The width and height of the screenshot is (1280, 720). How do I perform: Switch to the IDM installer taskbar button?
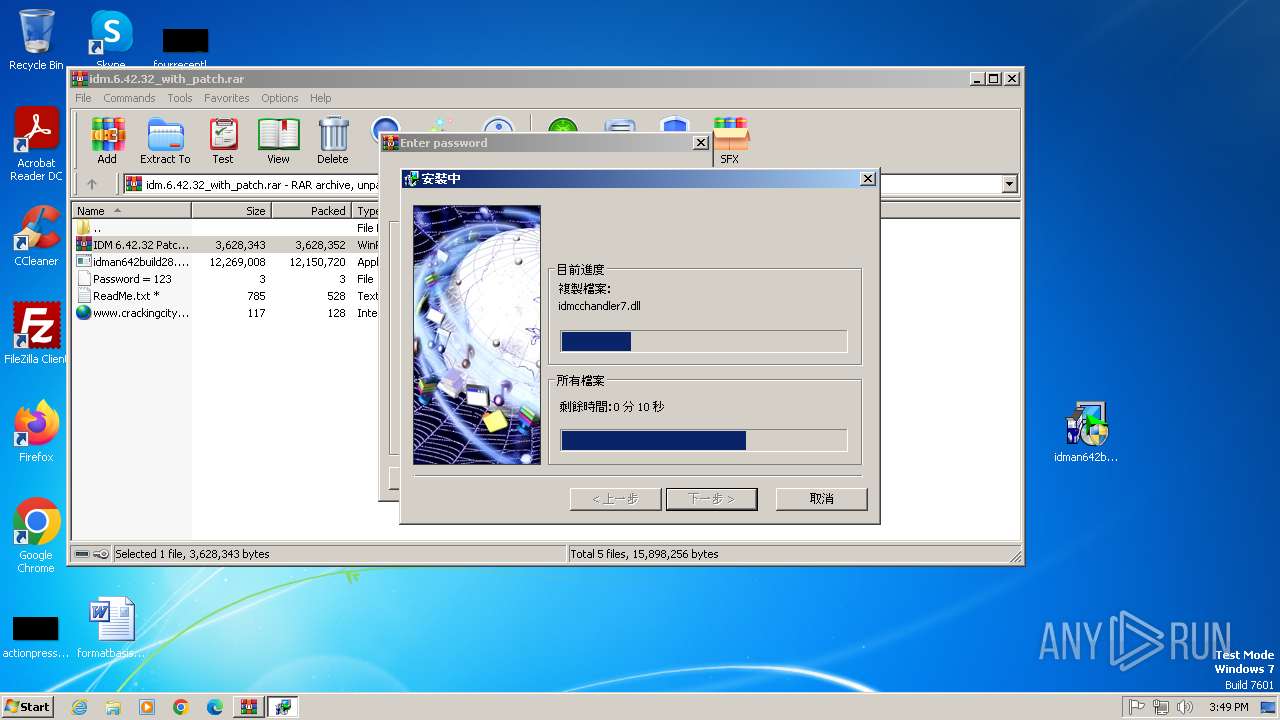pos(283,707)
